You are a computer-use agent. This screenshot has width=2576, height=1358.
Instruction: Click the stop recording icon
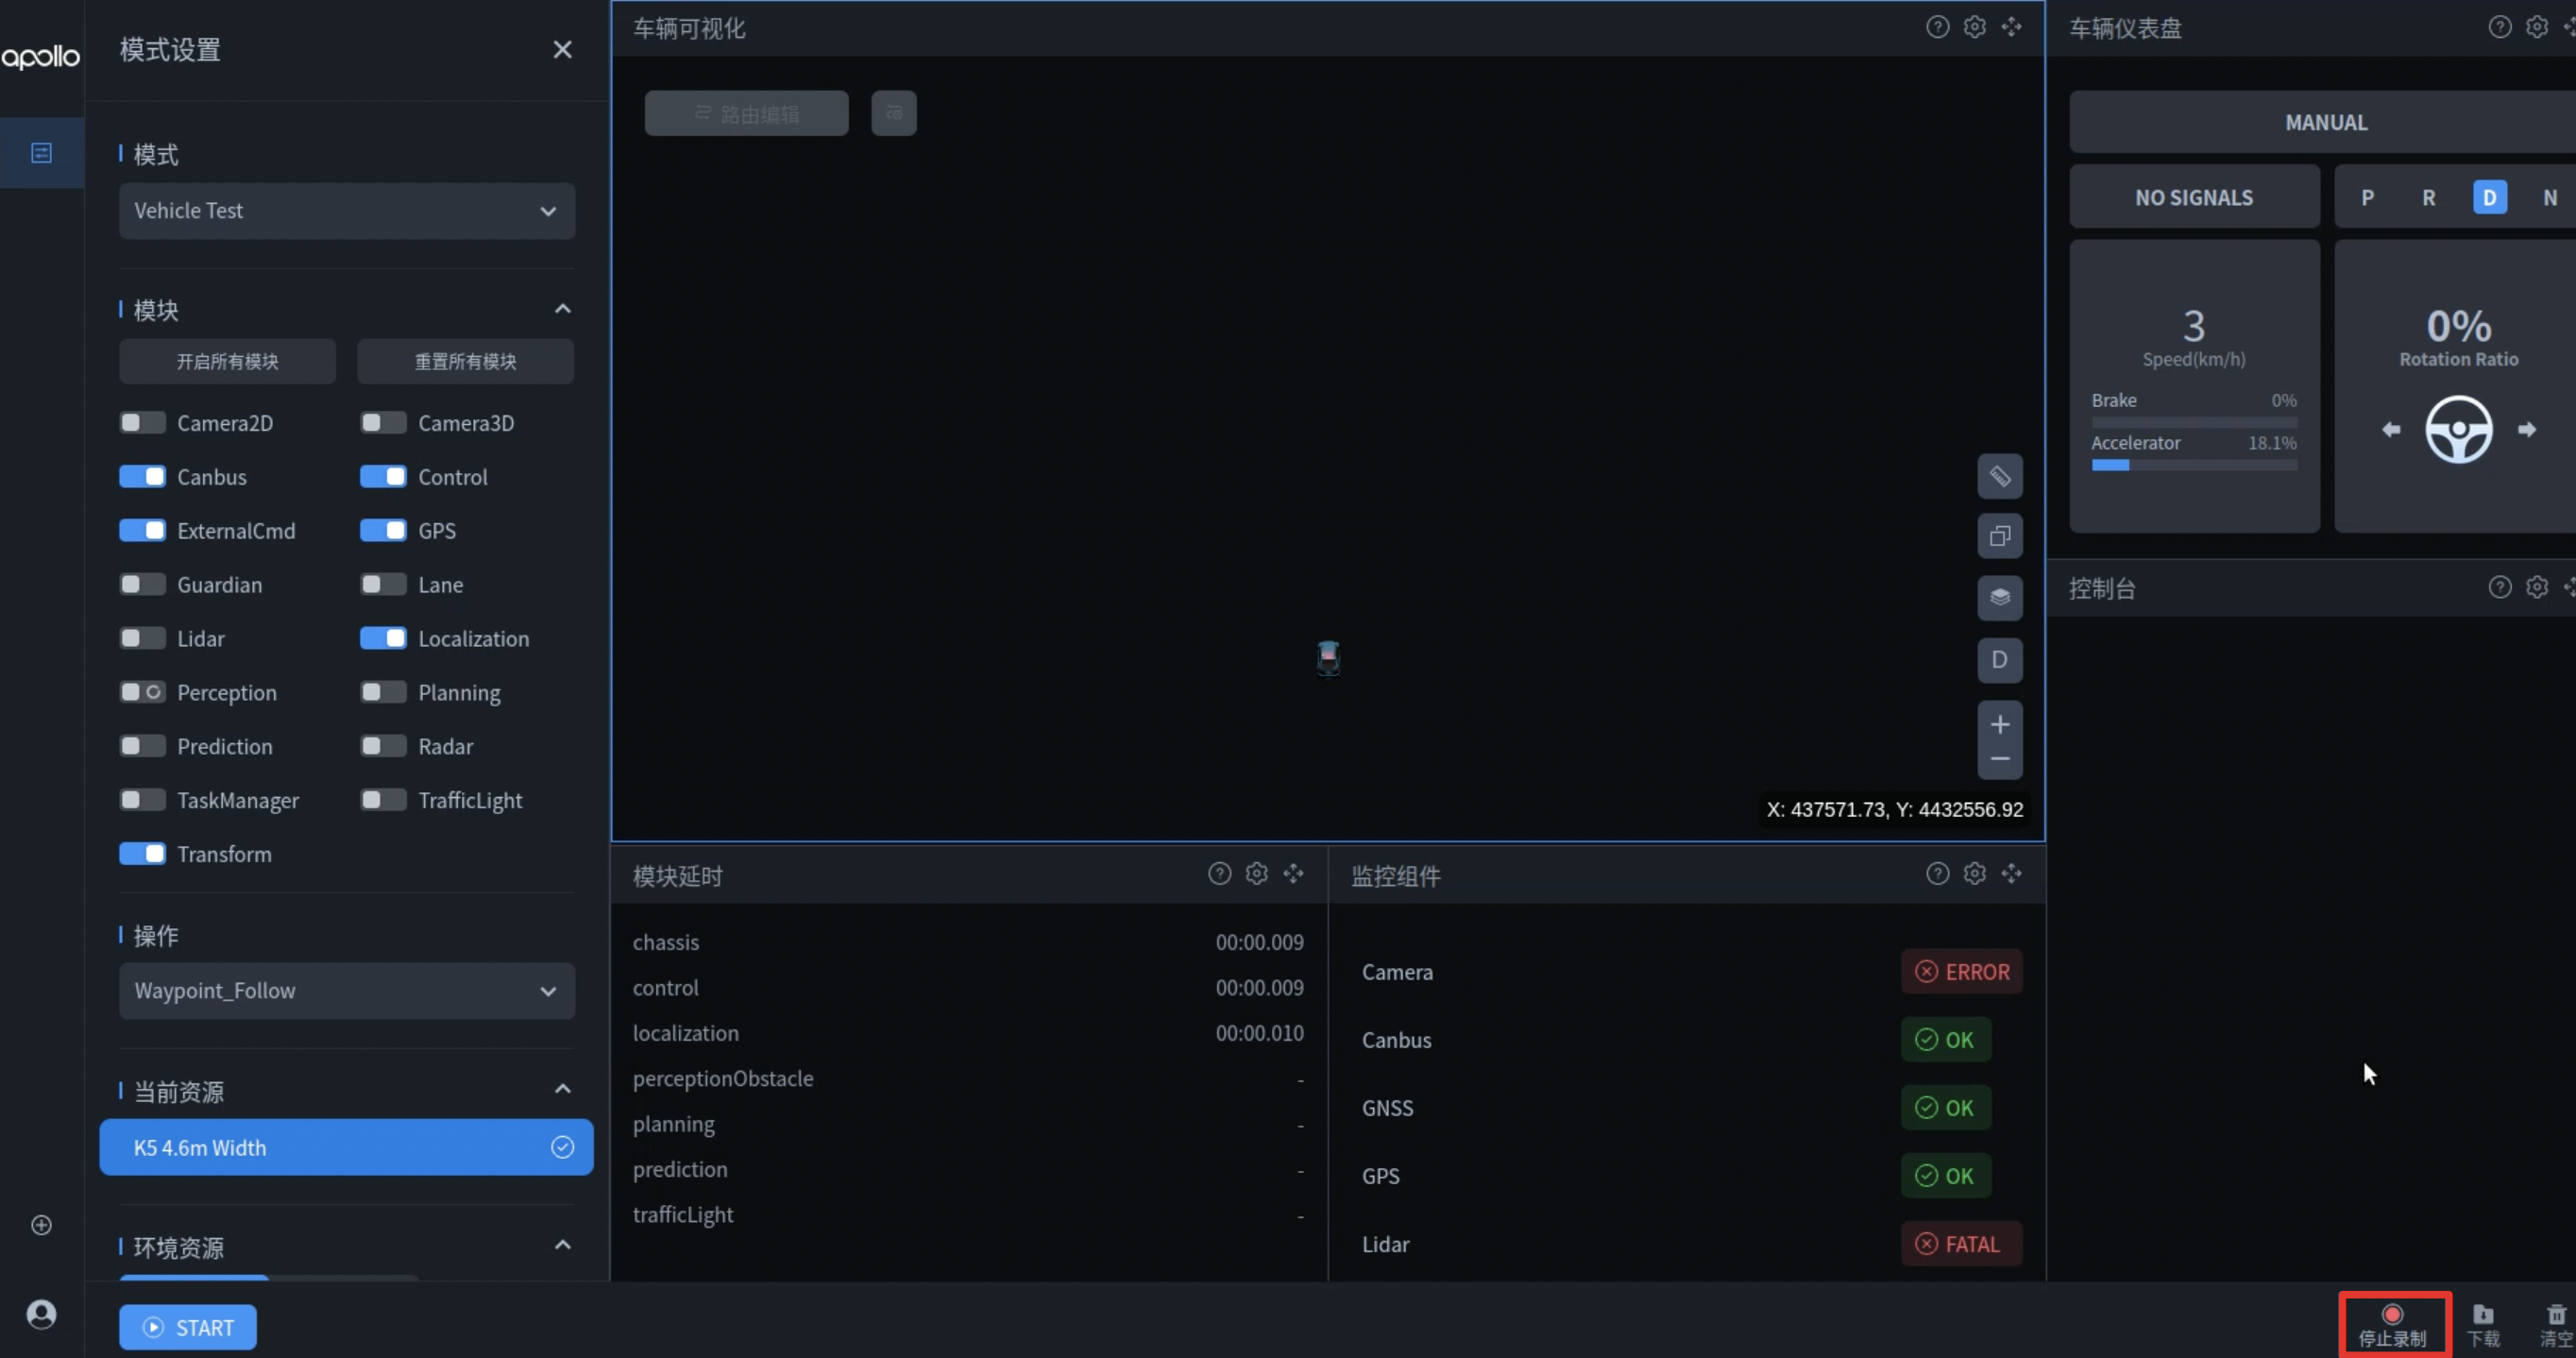(x=2392, y=1314)
